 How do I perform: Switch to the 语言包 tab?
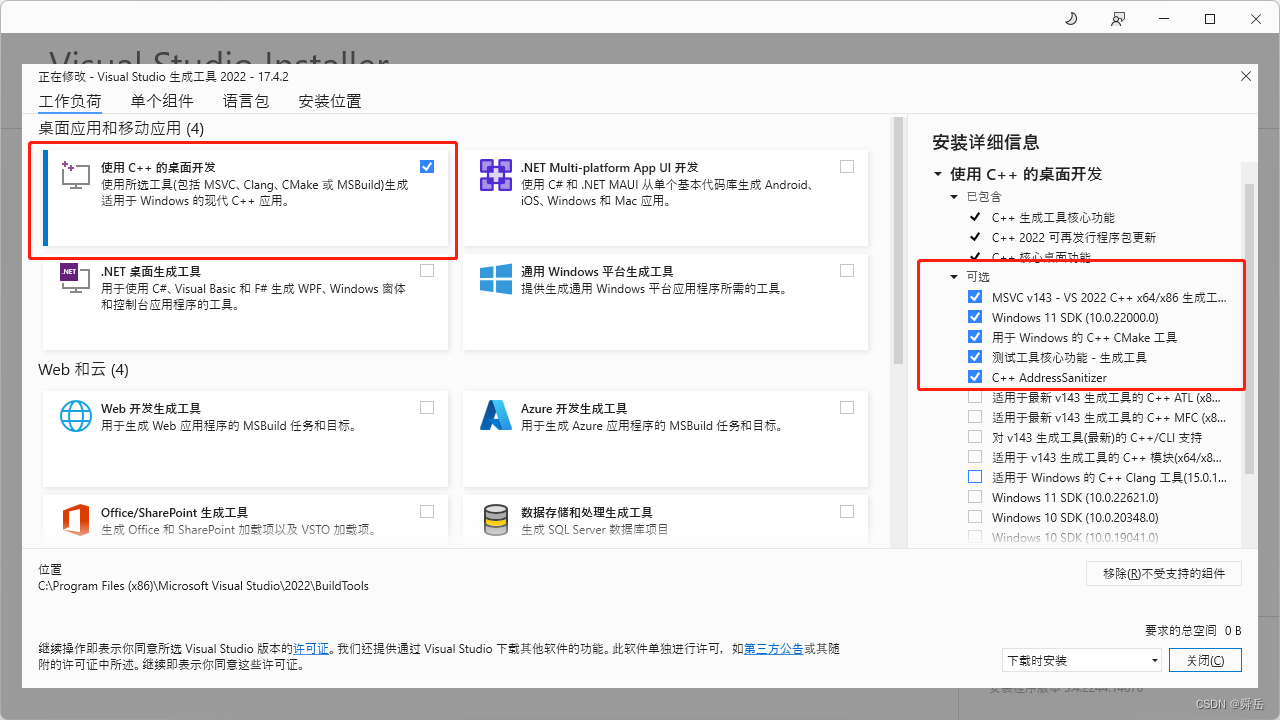click(x=246, y=101)
